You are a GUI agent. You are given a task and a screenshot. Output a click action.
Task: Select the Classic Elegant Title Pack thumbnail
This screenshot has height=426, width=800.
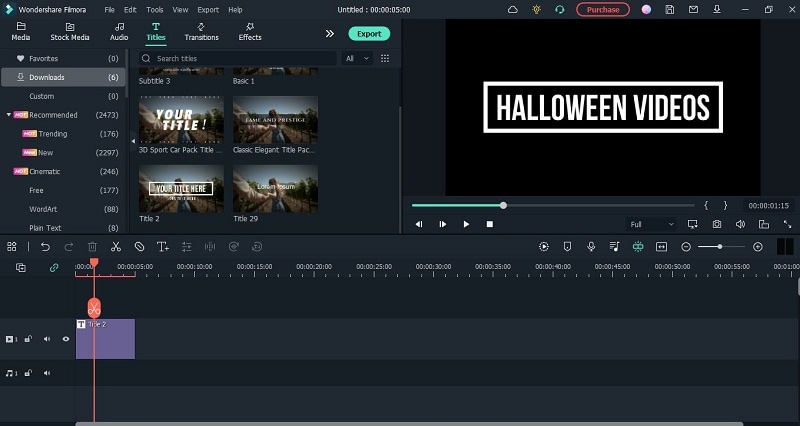276,120
